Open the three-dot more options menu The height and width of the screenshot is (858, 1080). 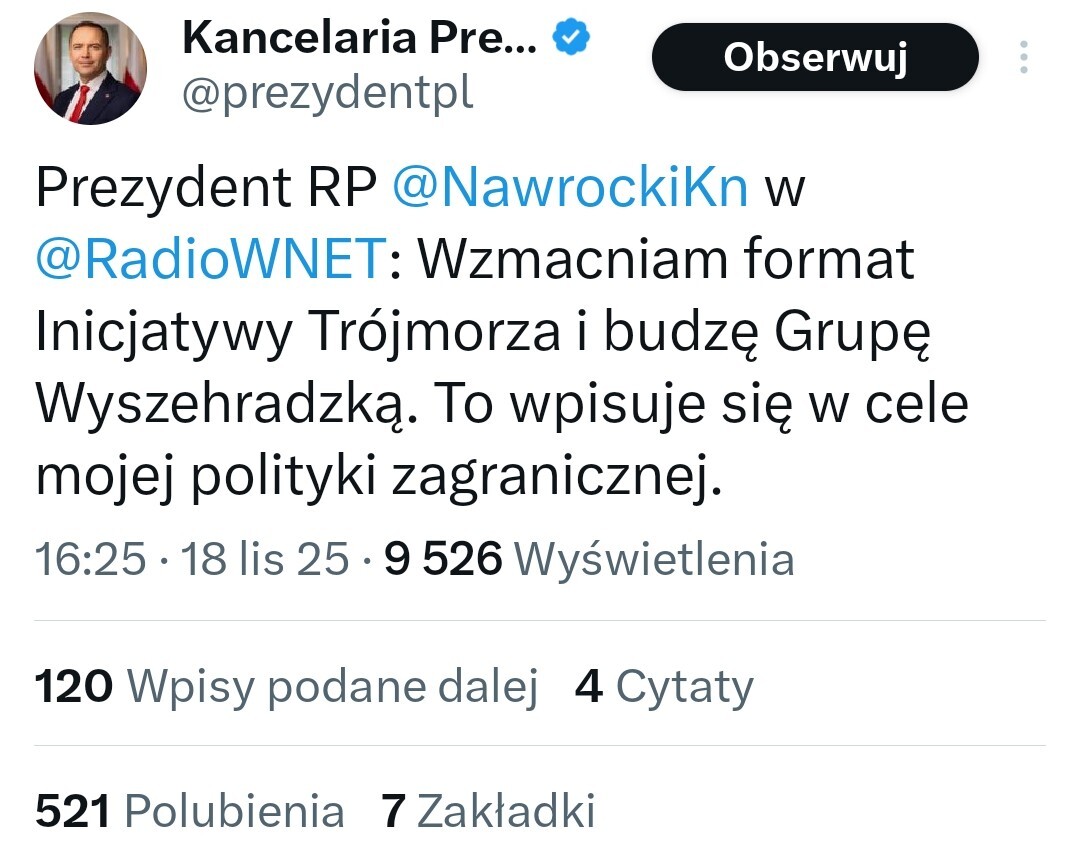(x=1024, y=57)
